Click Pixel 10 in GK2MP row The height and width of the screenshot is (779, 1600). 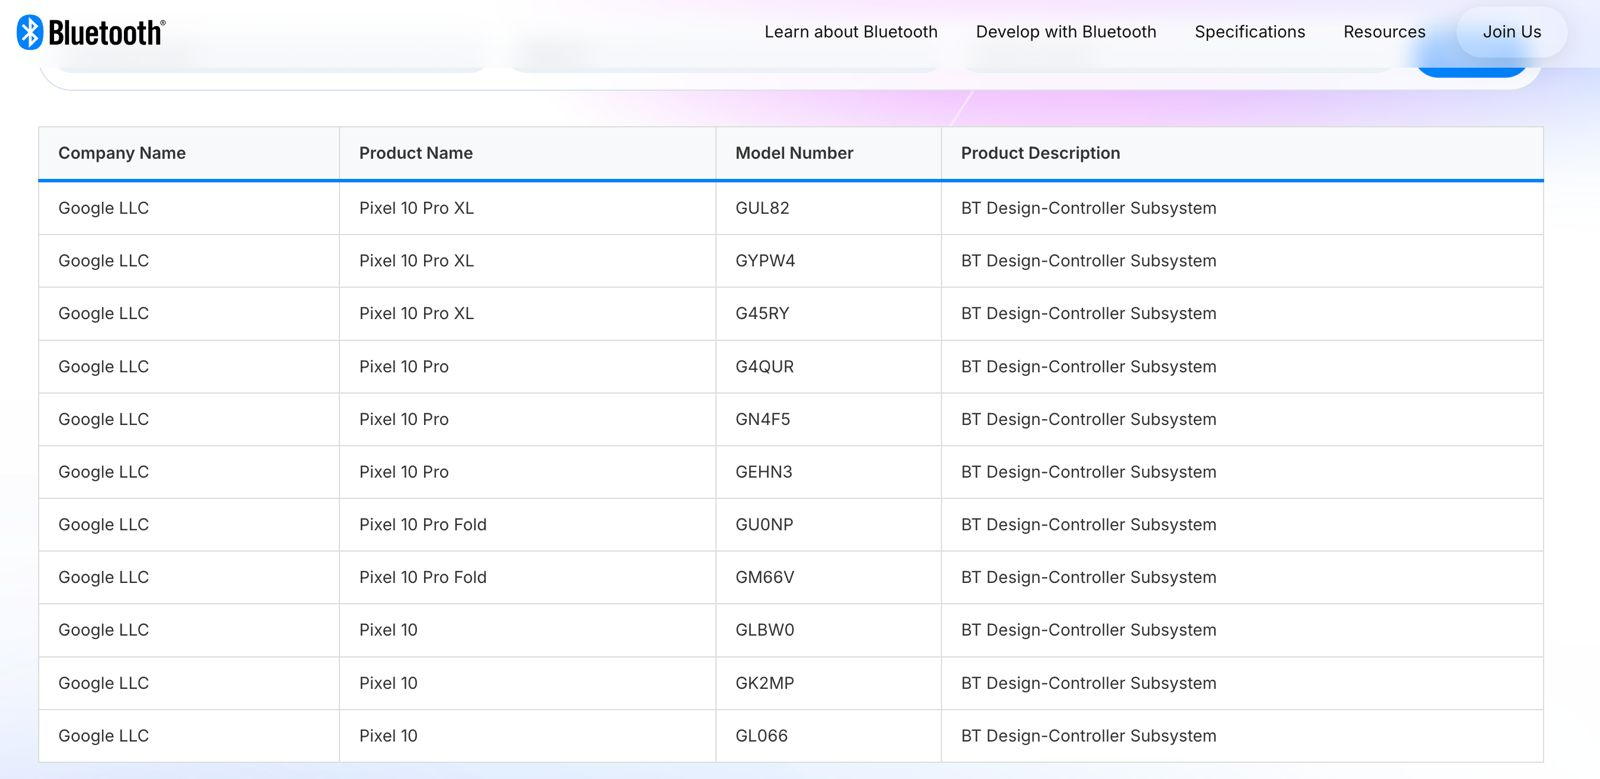pos(388,683)
